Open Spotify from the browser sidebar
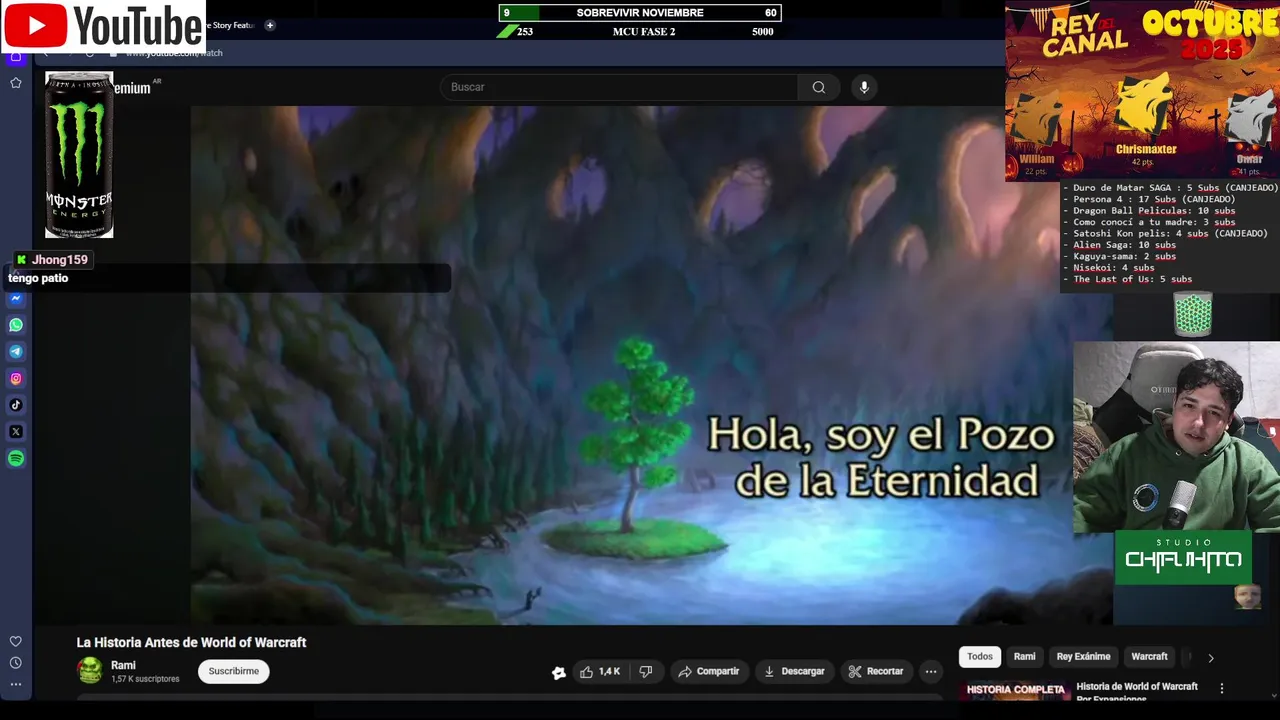Screen dimensions: 1280x720 point(16,459)
